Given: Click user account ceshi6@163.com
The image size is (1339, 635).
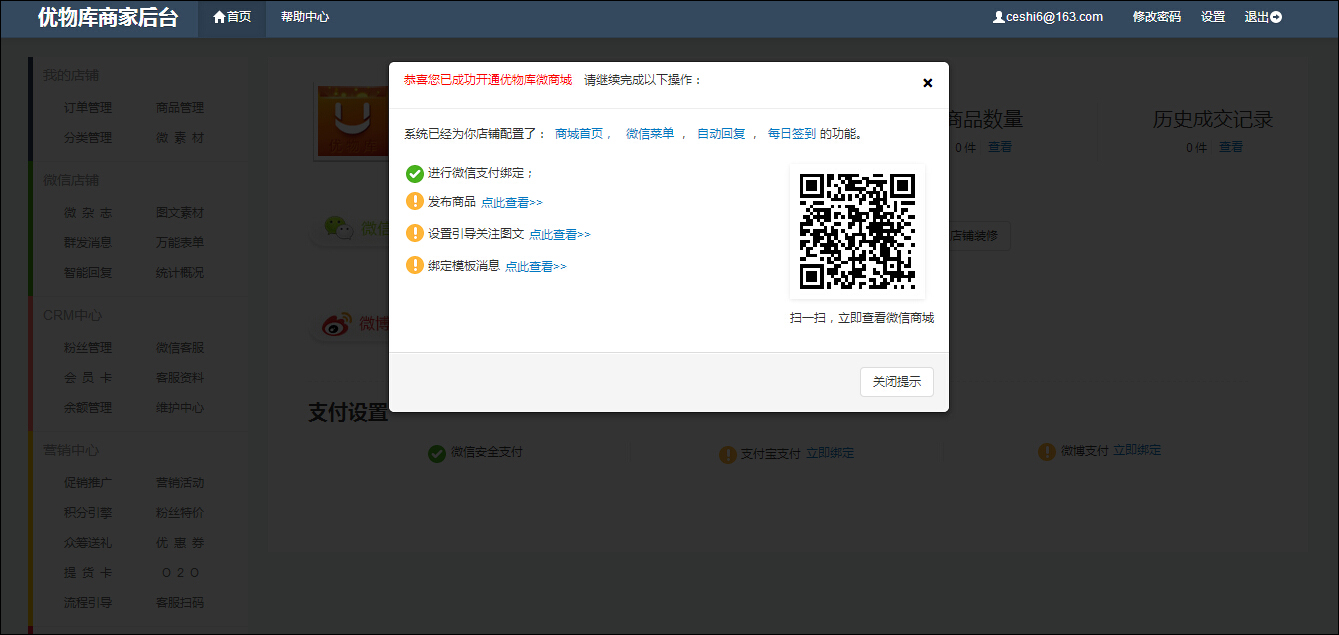Looking at the screenshot, I should [1047, 17].
